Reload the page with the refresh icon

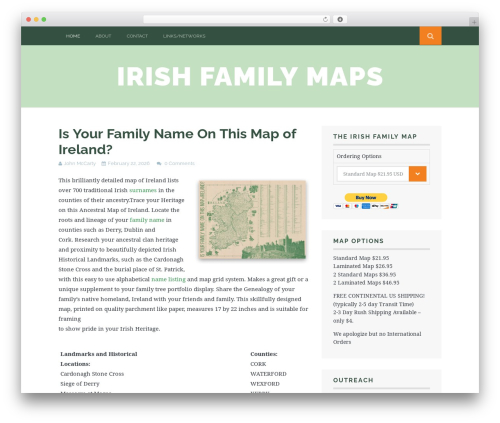(x=325, y=19)
